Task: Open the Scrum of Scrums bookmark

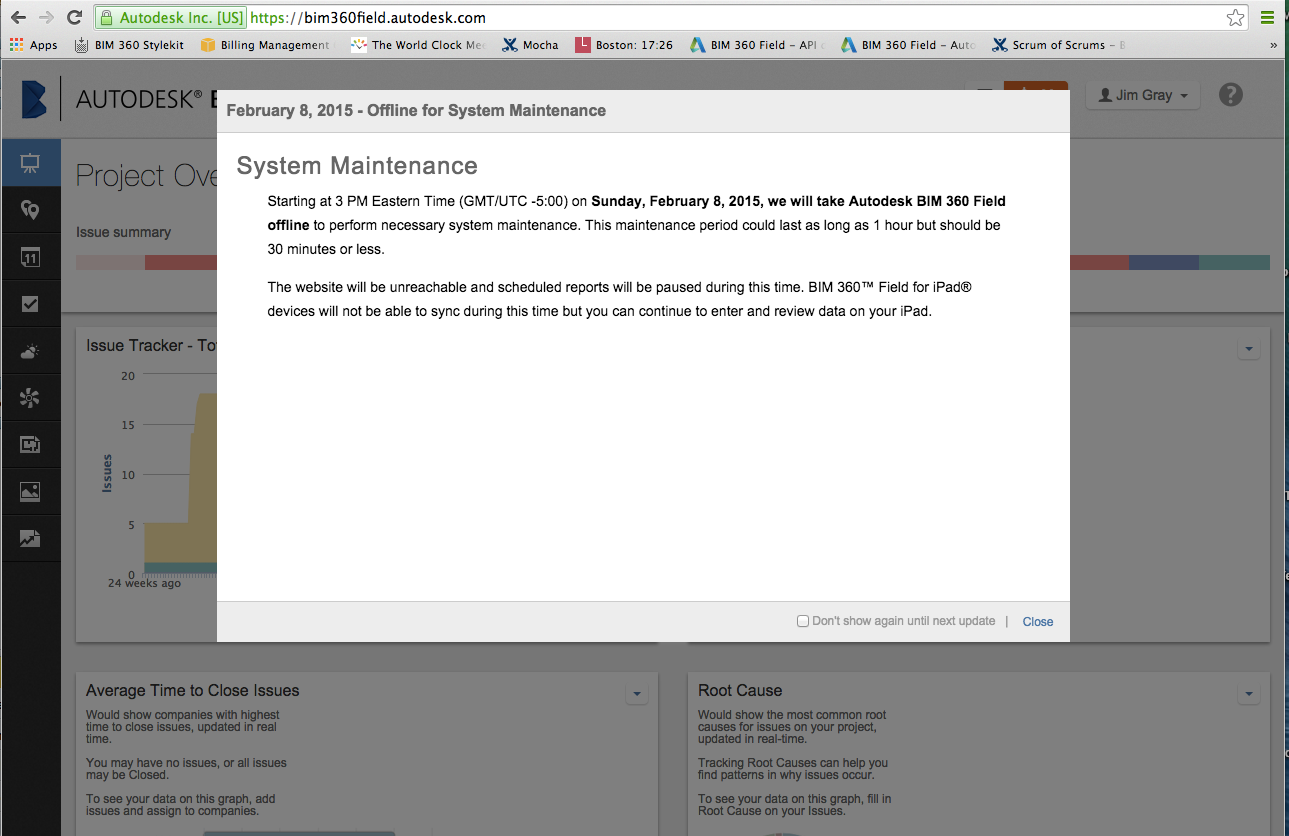Action: 1059,45
